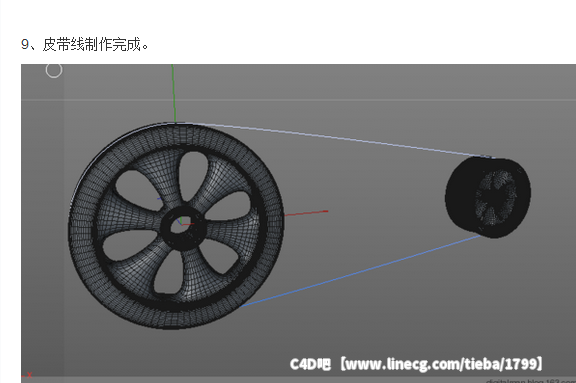This screenshot has height=383, width=576.
Task: Click the step 9 caption text '皮带线制作完成'
Action: (x=92, y=44)
